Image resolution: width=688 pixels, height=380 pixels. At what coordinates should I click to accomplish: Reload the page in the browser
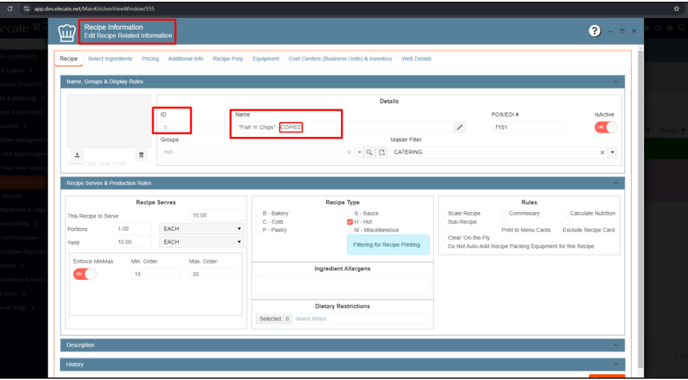(x=10, y=8)
